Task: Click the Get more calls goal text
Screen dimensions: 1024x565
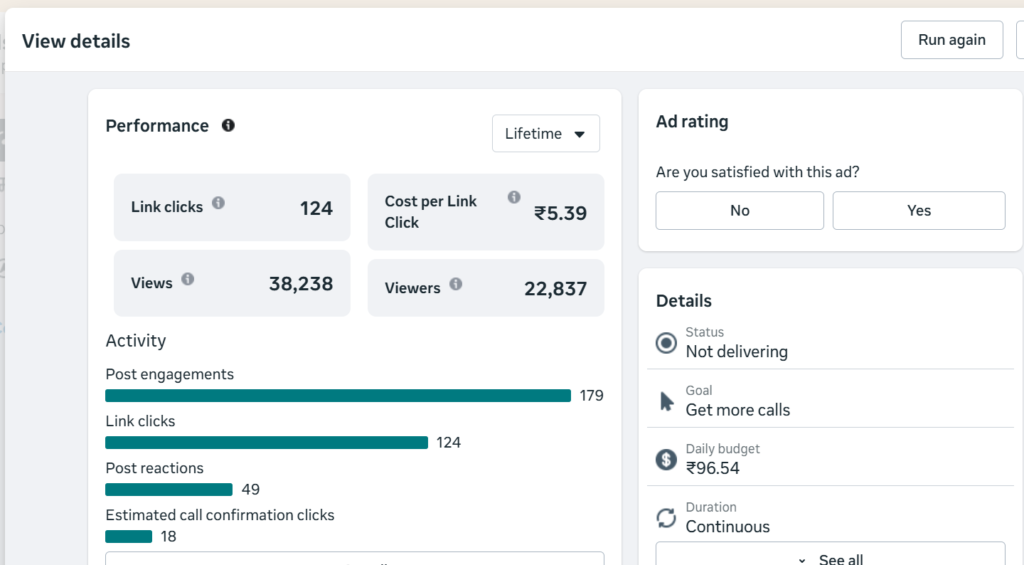Action: [x=738, y=410]
